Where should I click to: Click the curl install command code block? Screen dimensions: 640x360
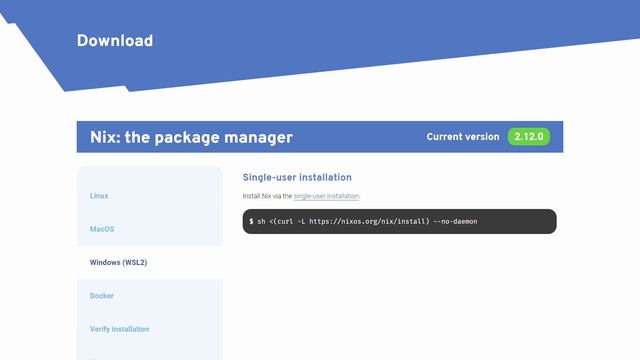click(x=399, y=222)
